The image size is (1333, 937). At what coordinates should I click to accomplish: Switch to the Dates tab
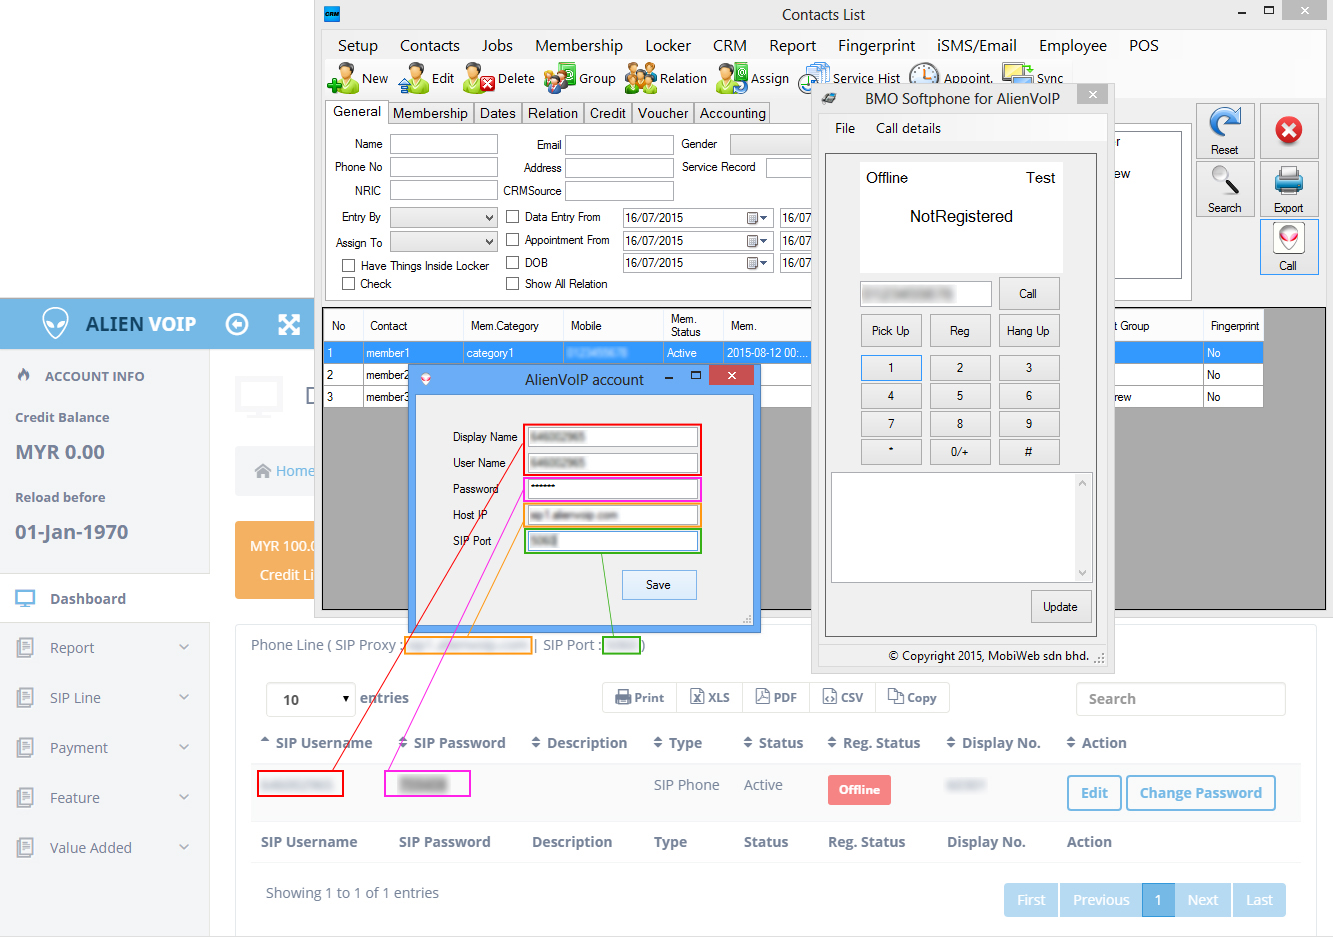click(498, 113)
